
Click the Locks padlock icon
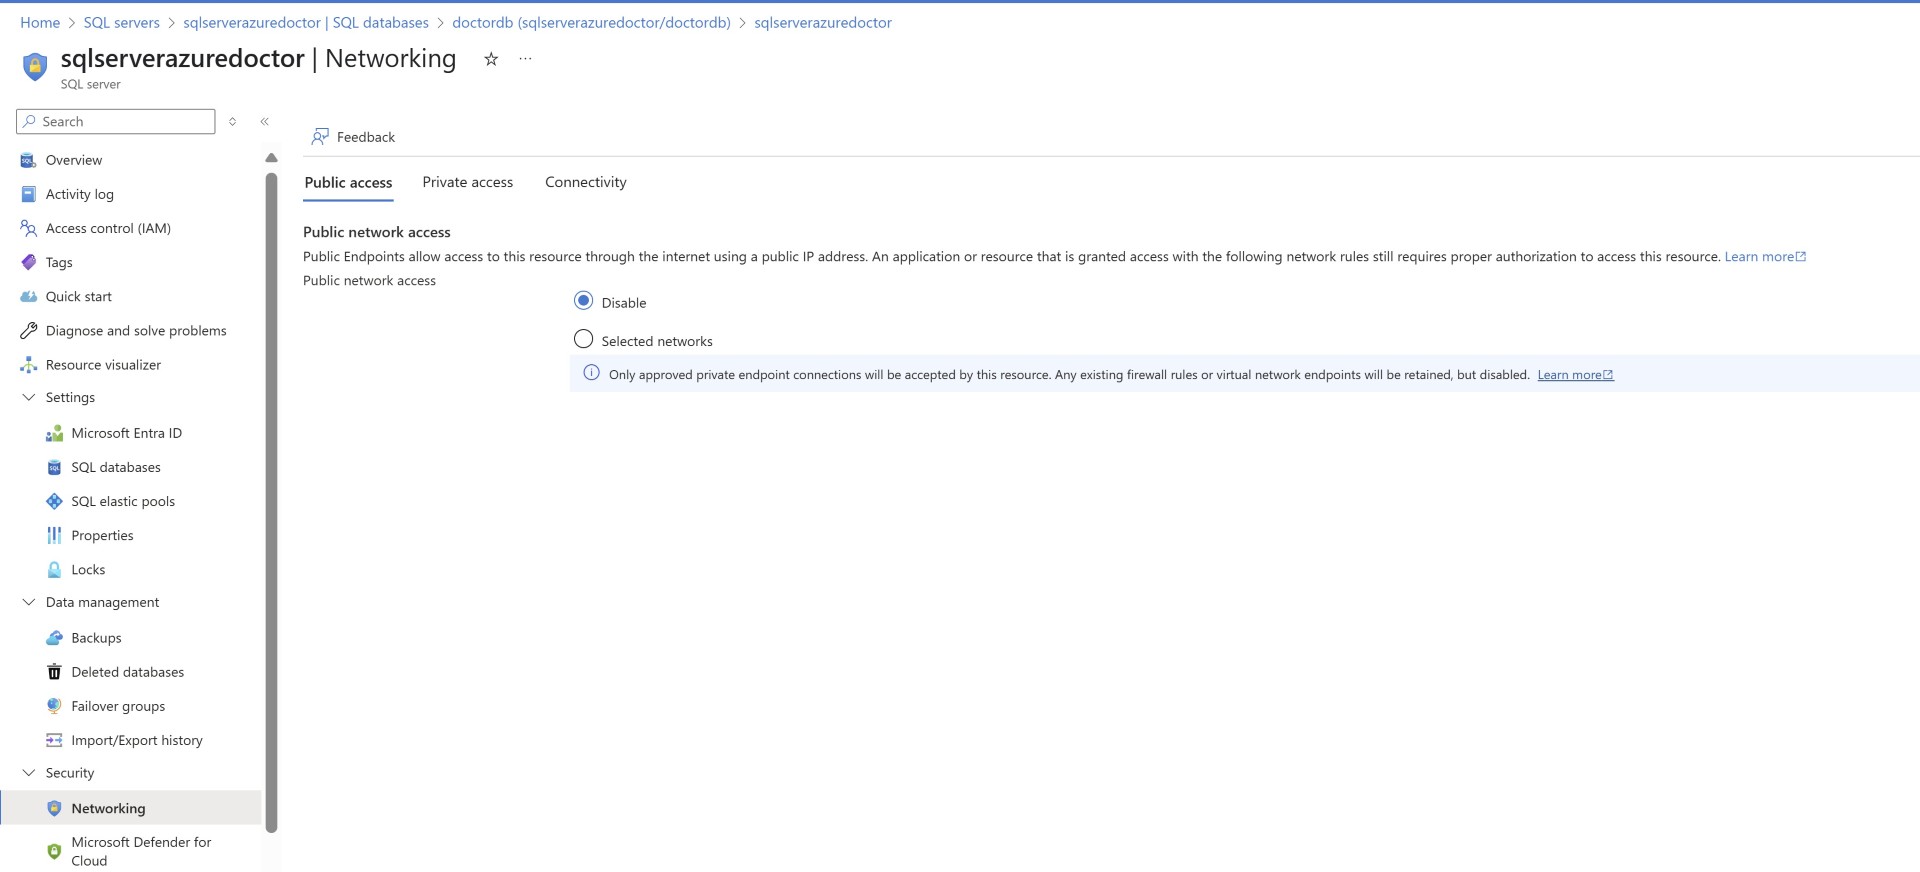[x=54, y=569]
